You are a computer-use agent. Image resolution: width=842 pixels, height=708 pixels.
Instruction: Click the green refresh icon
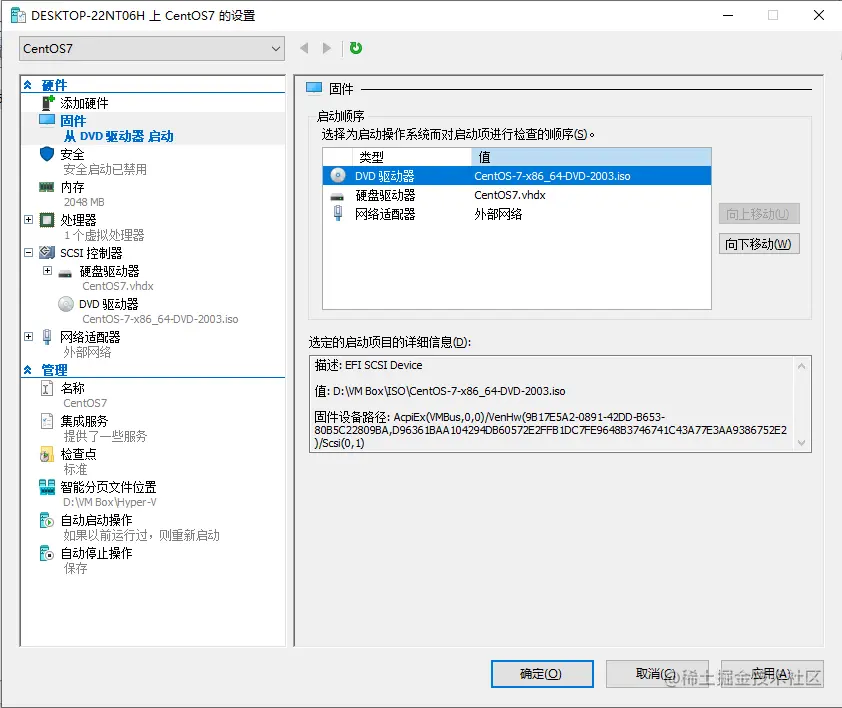357,47
